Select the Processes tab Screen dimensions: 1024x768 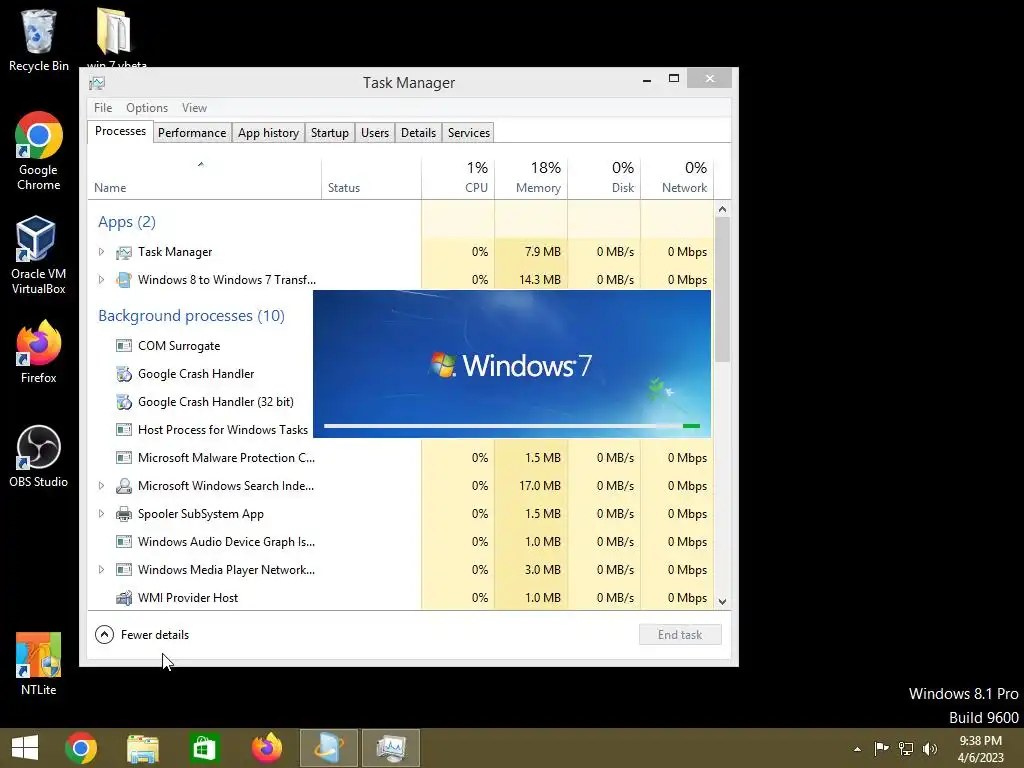(120, 131)
